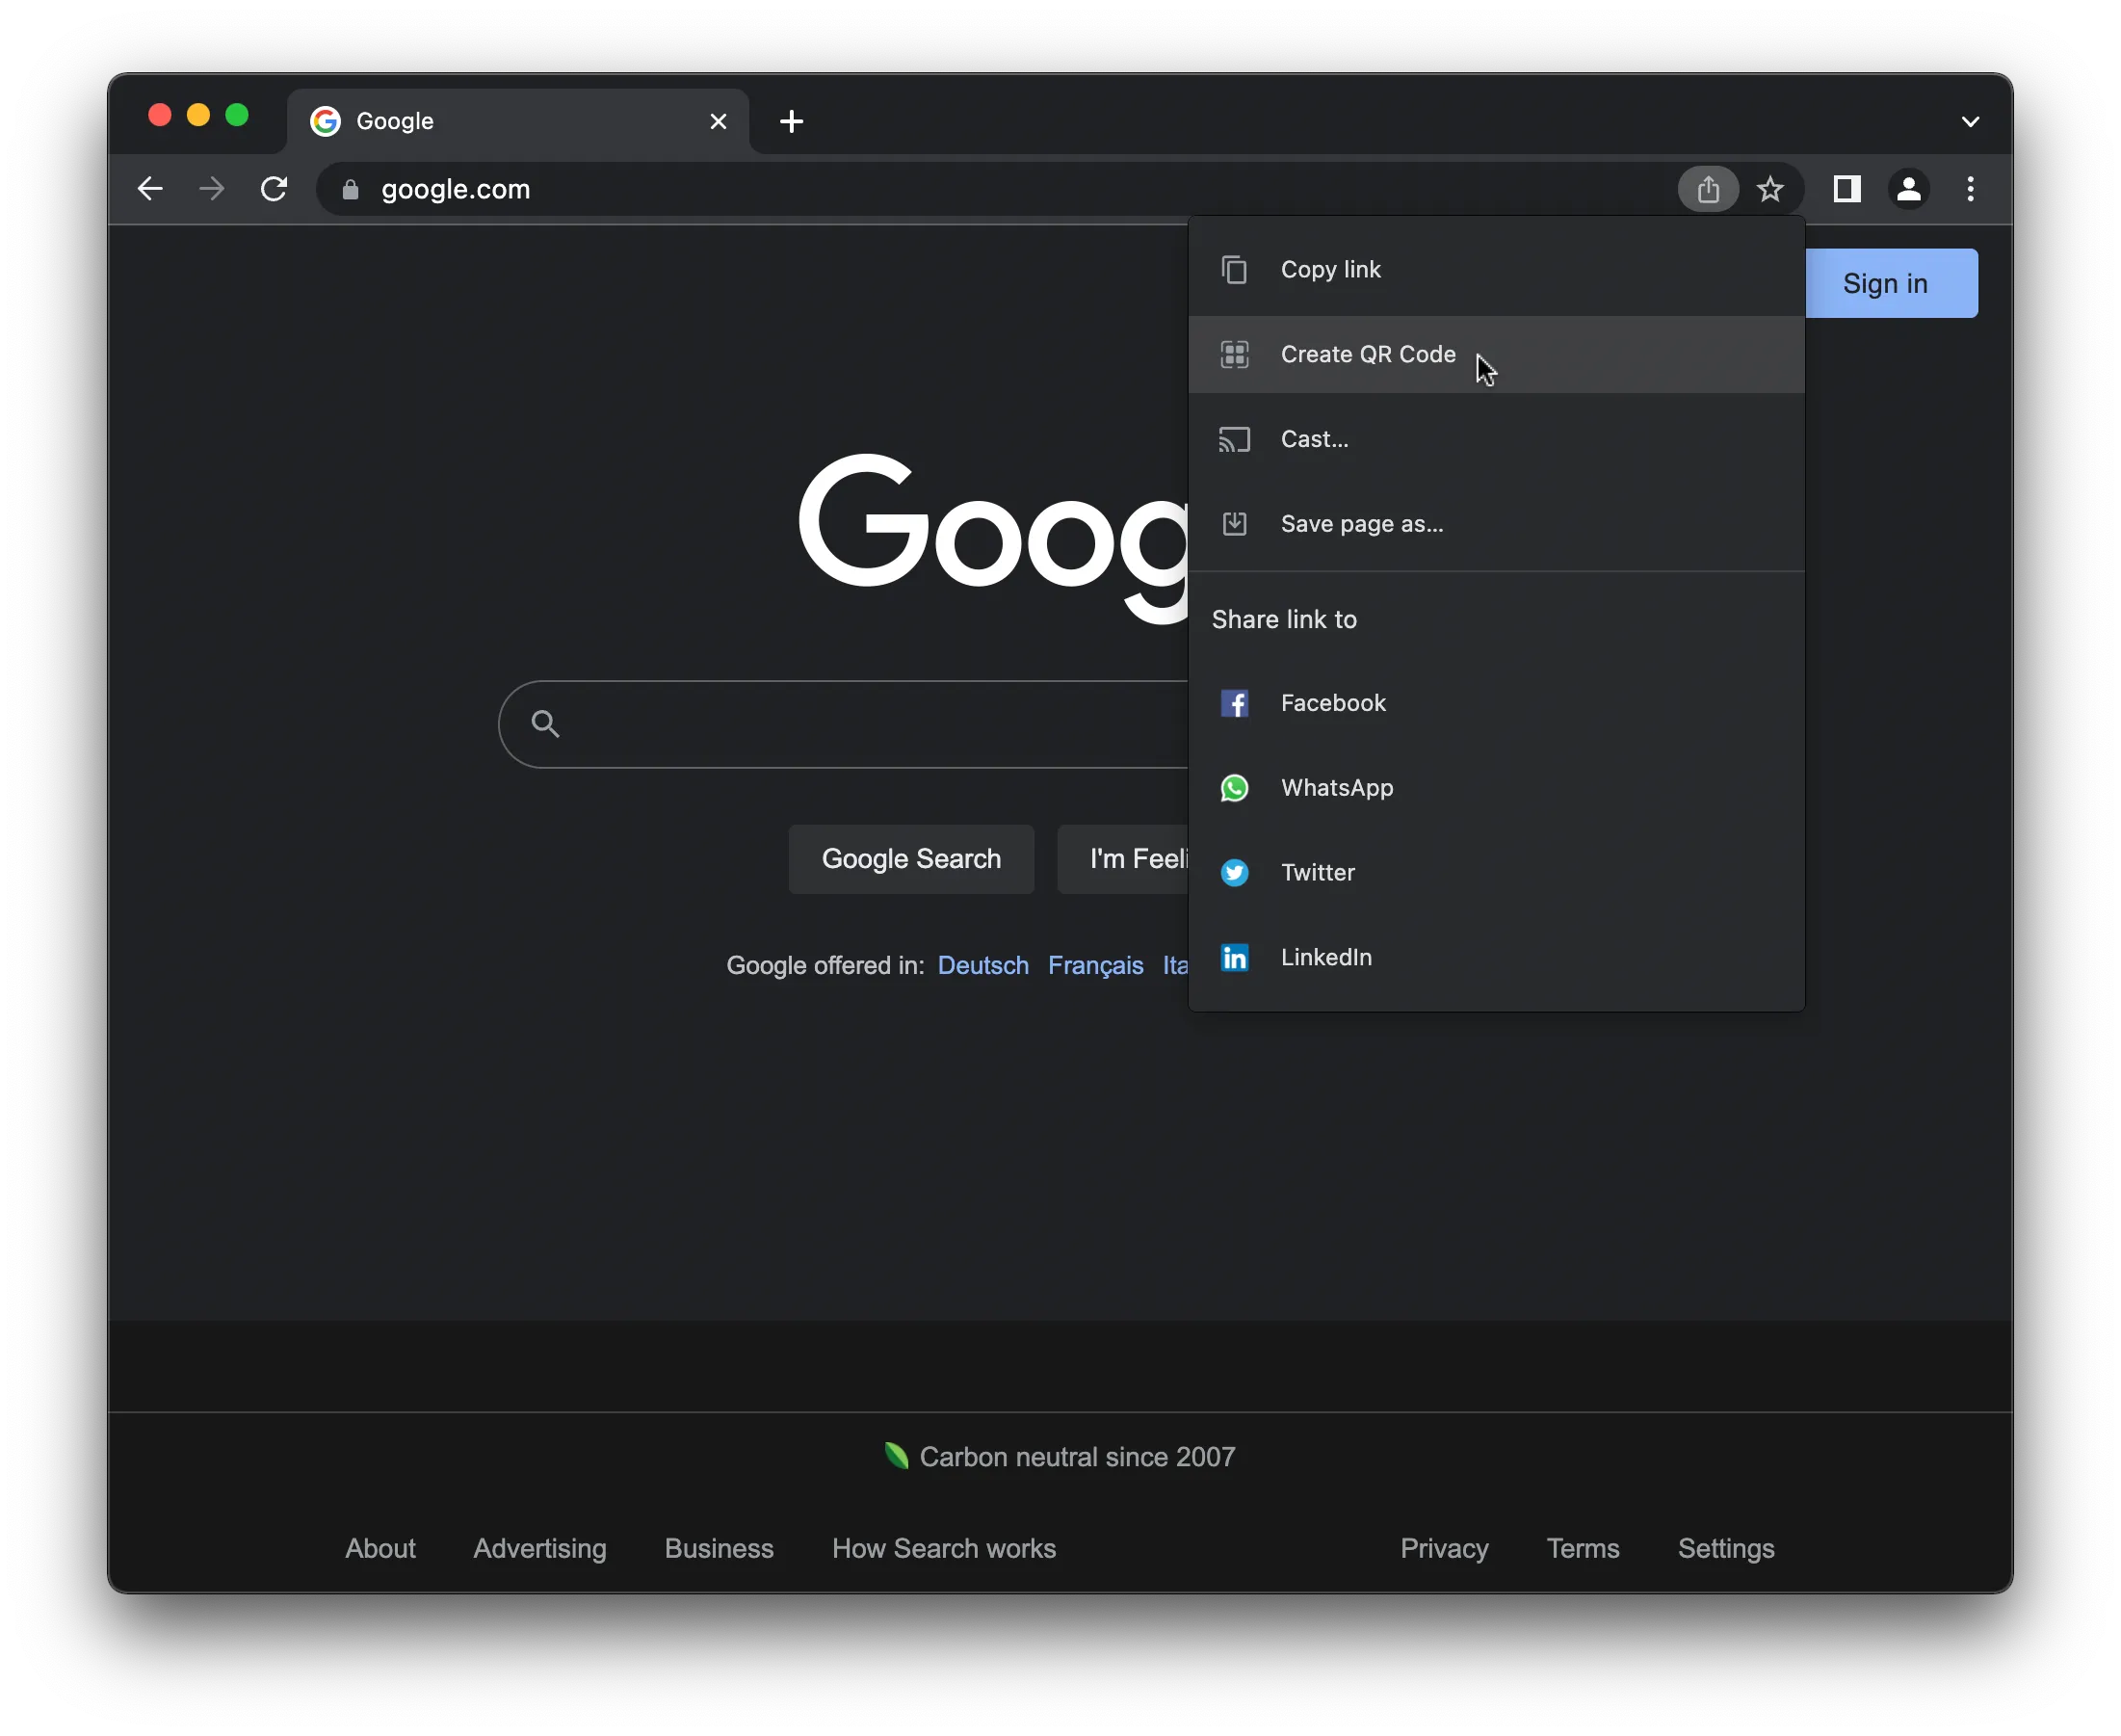View site info via the lock icon
Screen dimensions: 2121x1736
[x=350, y=189]
